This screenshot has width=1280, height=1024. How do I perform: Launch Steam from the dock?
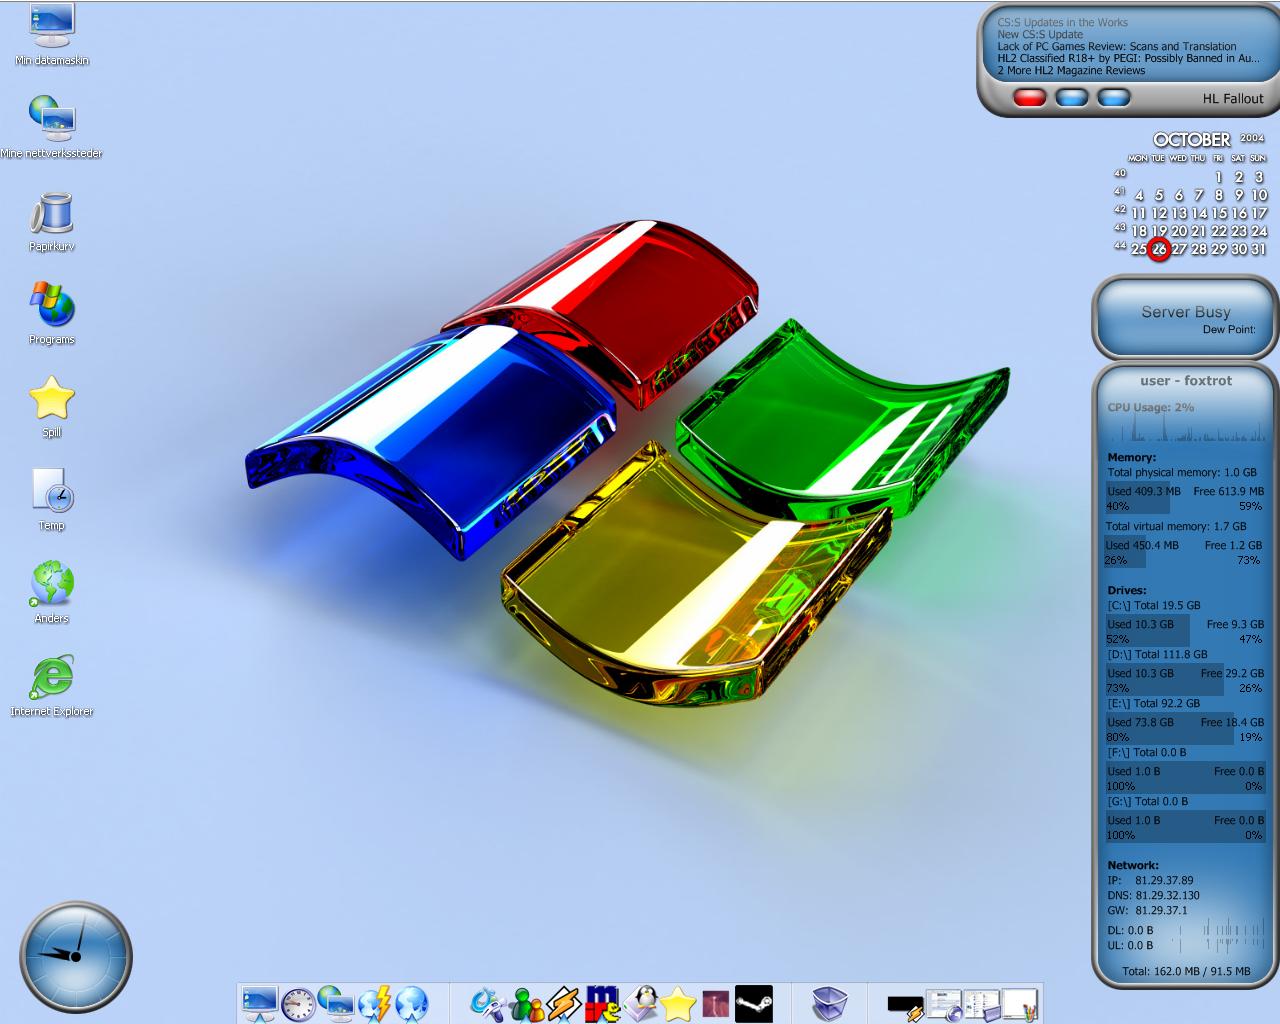754,1004
